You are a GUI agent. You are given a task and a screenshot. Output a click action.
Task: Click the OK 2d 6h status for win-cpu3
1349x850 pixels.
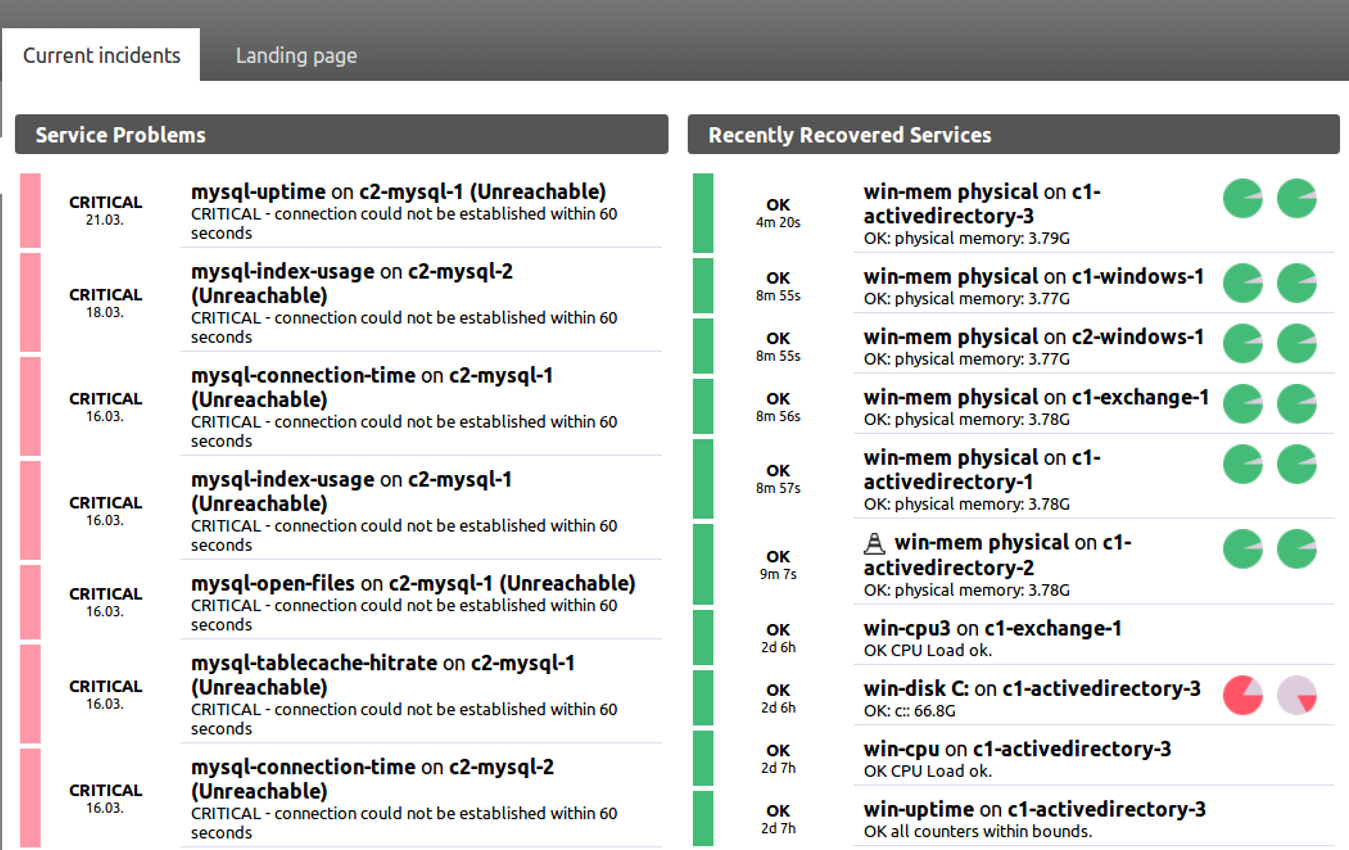pyautogui.click(x=778, y=638)
